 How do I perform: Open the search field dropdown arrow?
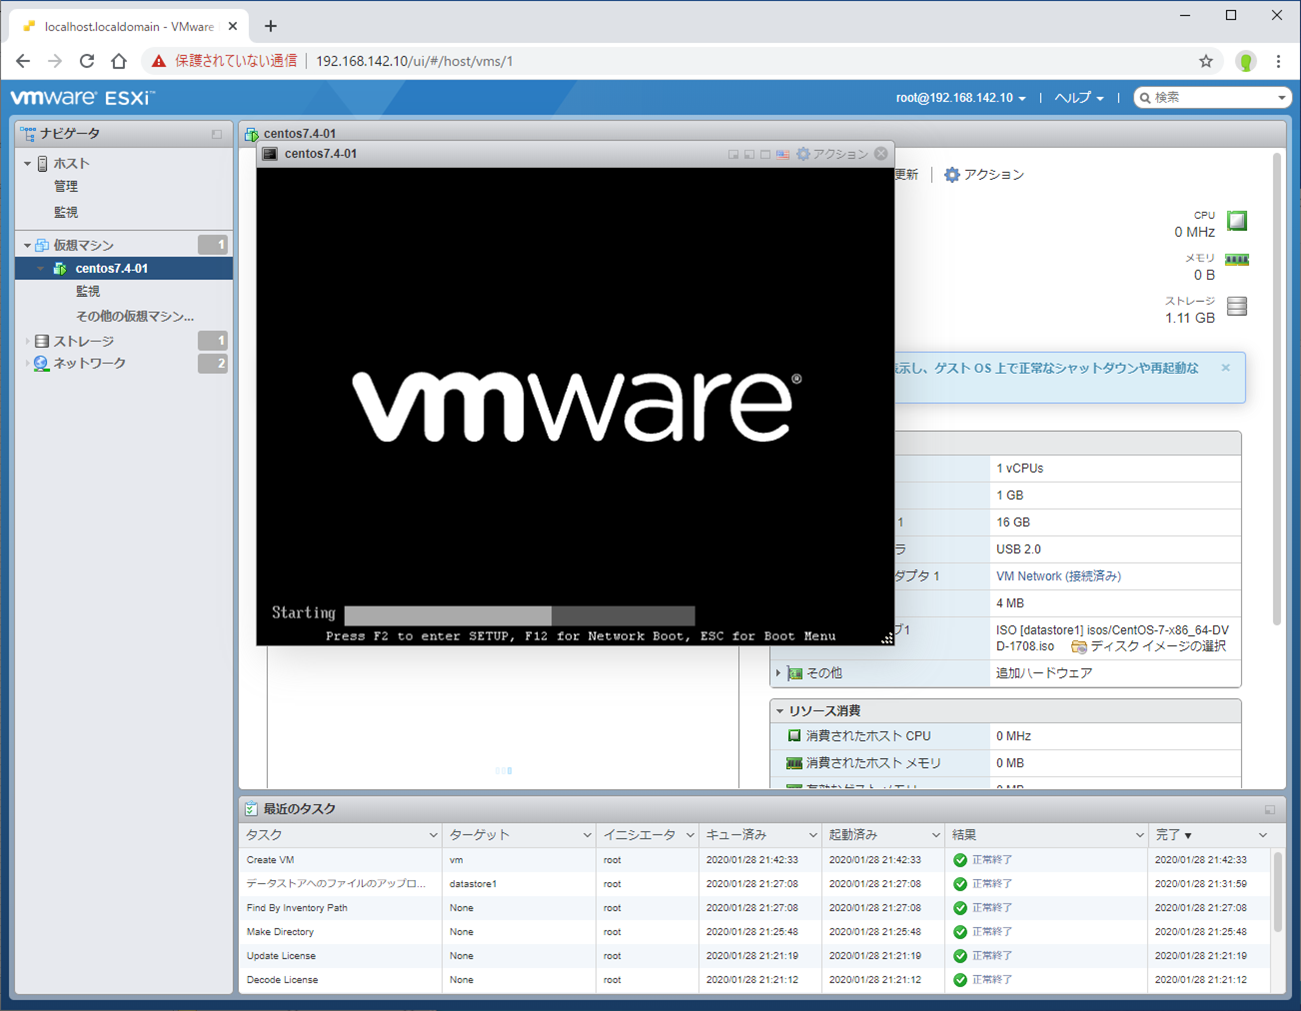pos(1282,98)
